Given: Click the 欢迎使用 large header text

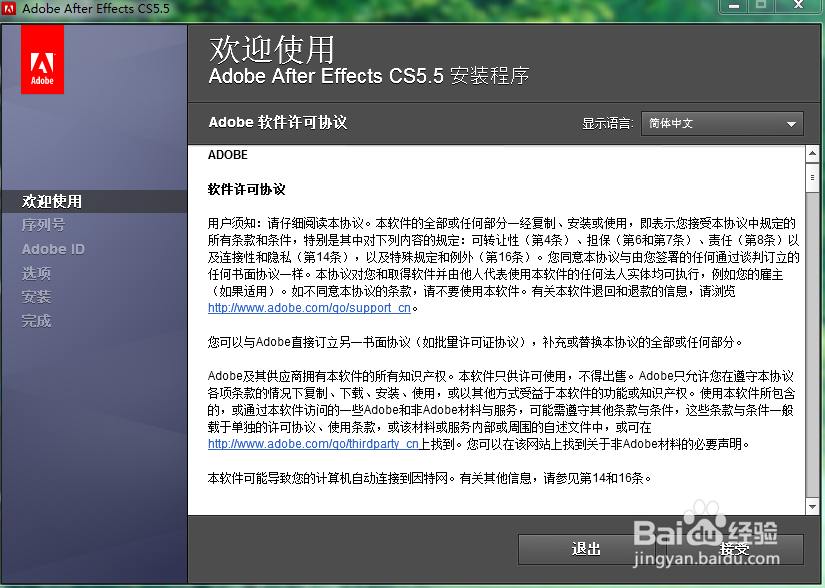Looking at the screenshot, I should pyautogui.click(x=272, y=50).
